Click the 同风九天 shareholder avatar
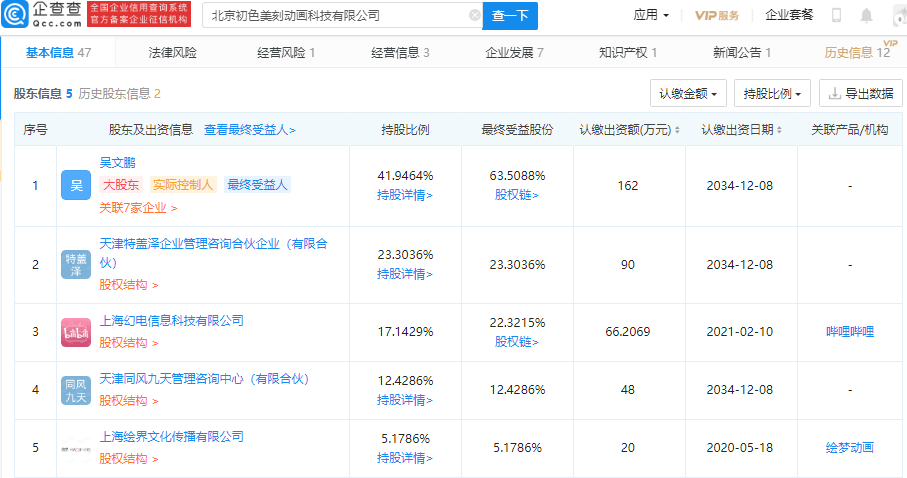The height and width of the screenshot is (478, 907). 76,390
